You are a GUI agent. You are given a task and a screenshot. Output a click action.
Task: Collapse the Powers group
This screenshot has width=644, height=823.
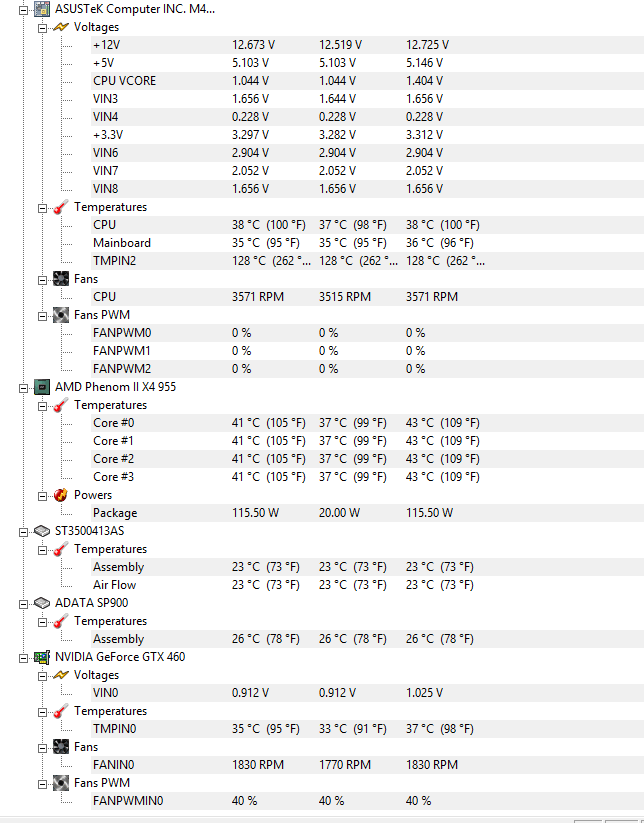tap(43, 496)
